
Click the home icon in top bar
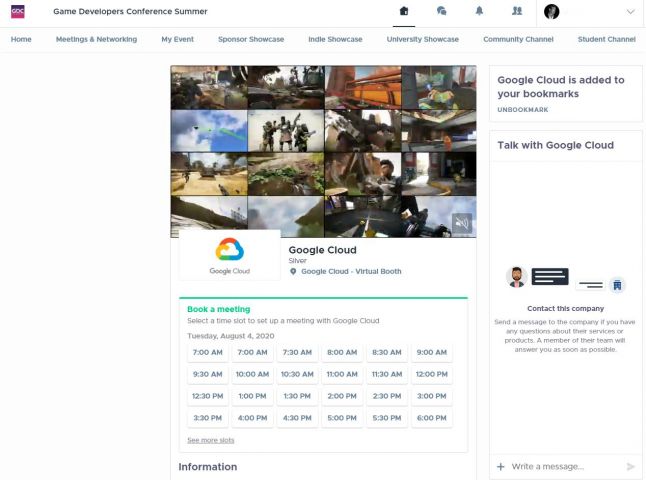pyautogui.click(x=404, y=12)
